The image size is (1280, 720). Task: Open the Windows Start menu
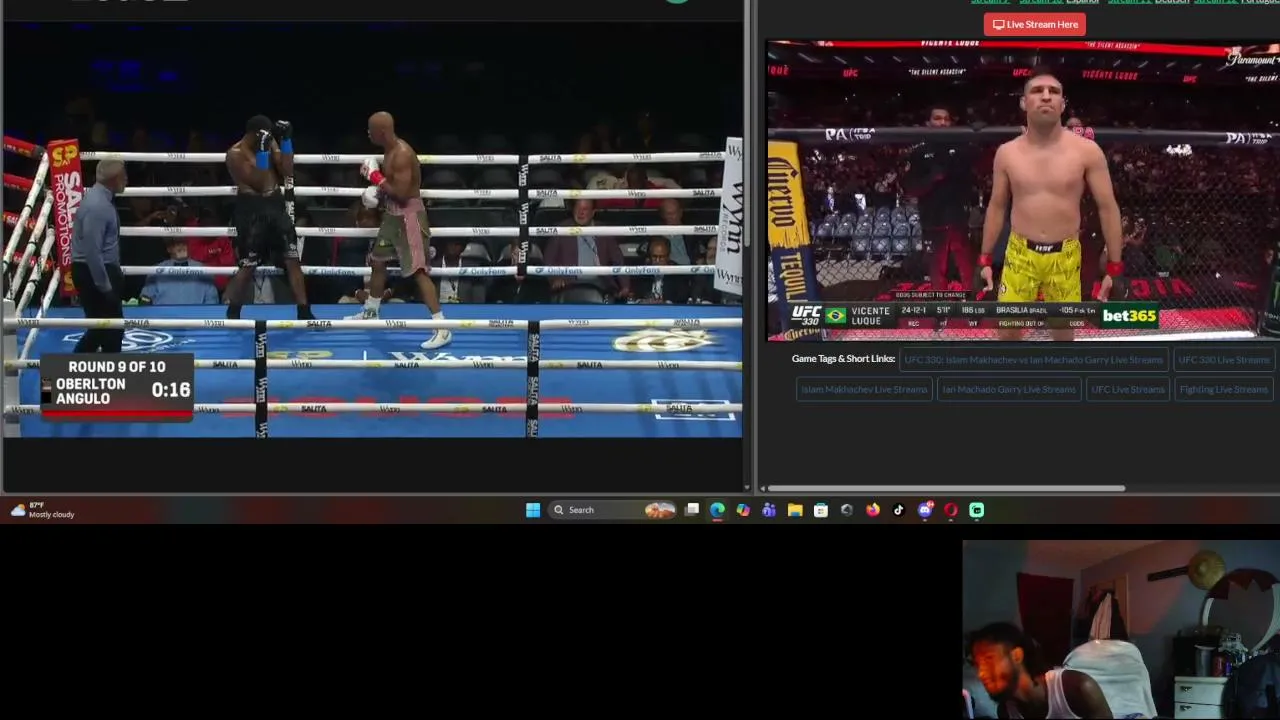pyautogui.click(x=533, y=510)
